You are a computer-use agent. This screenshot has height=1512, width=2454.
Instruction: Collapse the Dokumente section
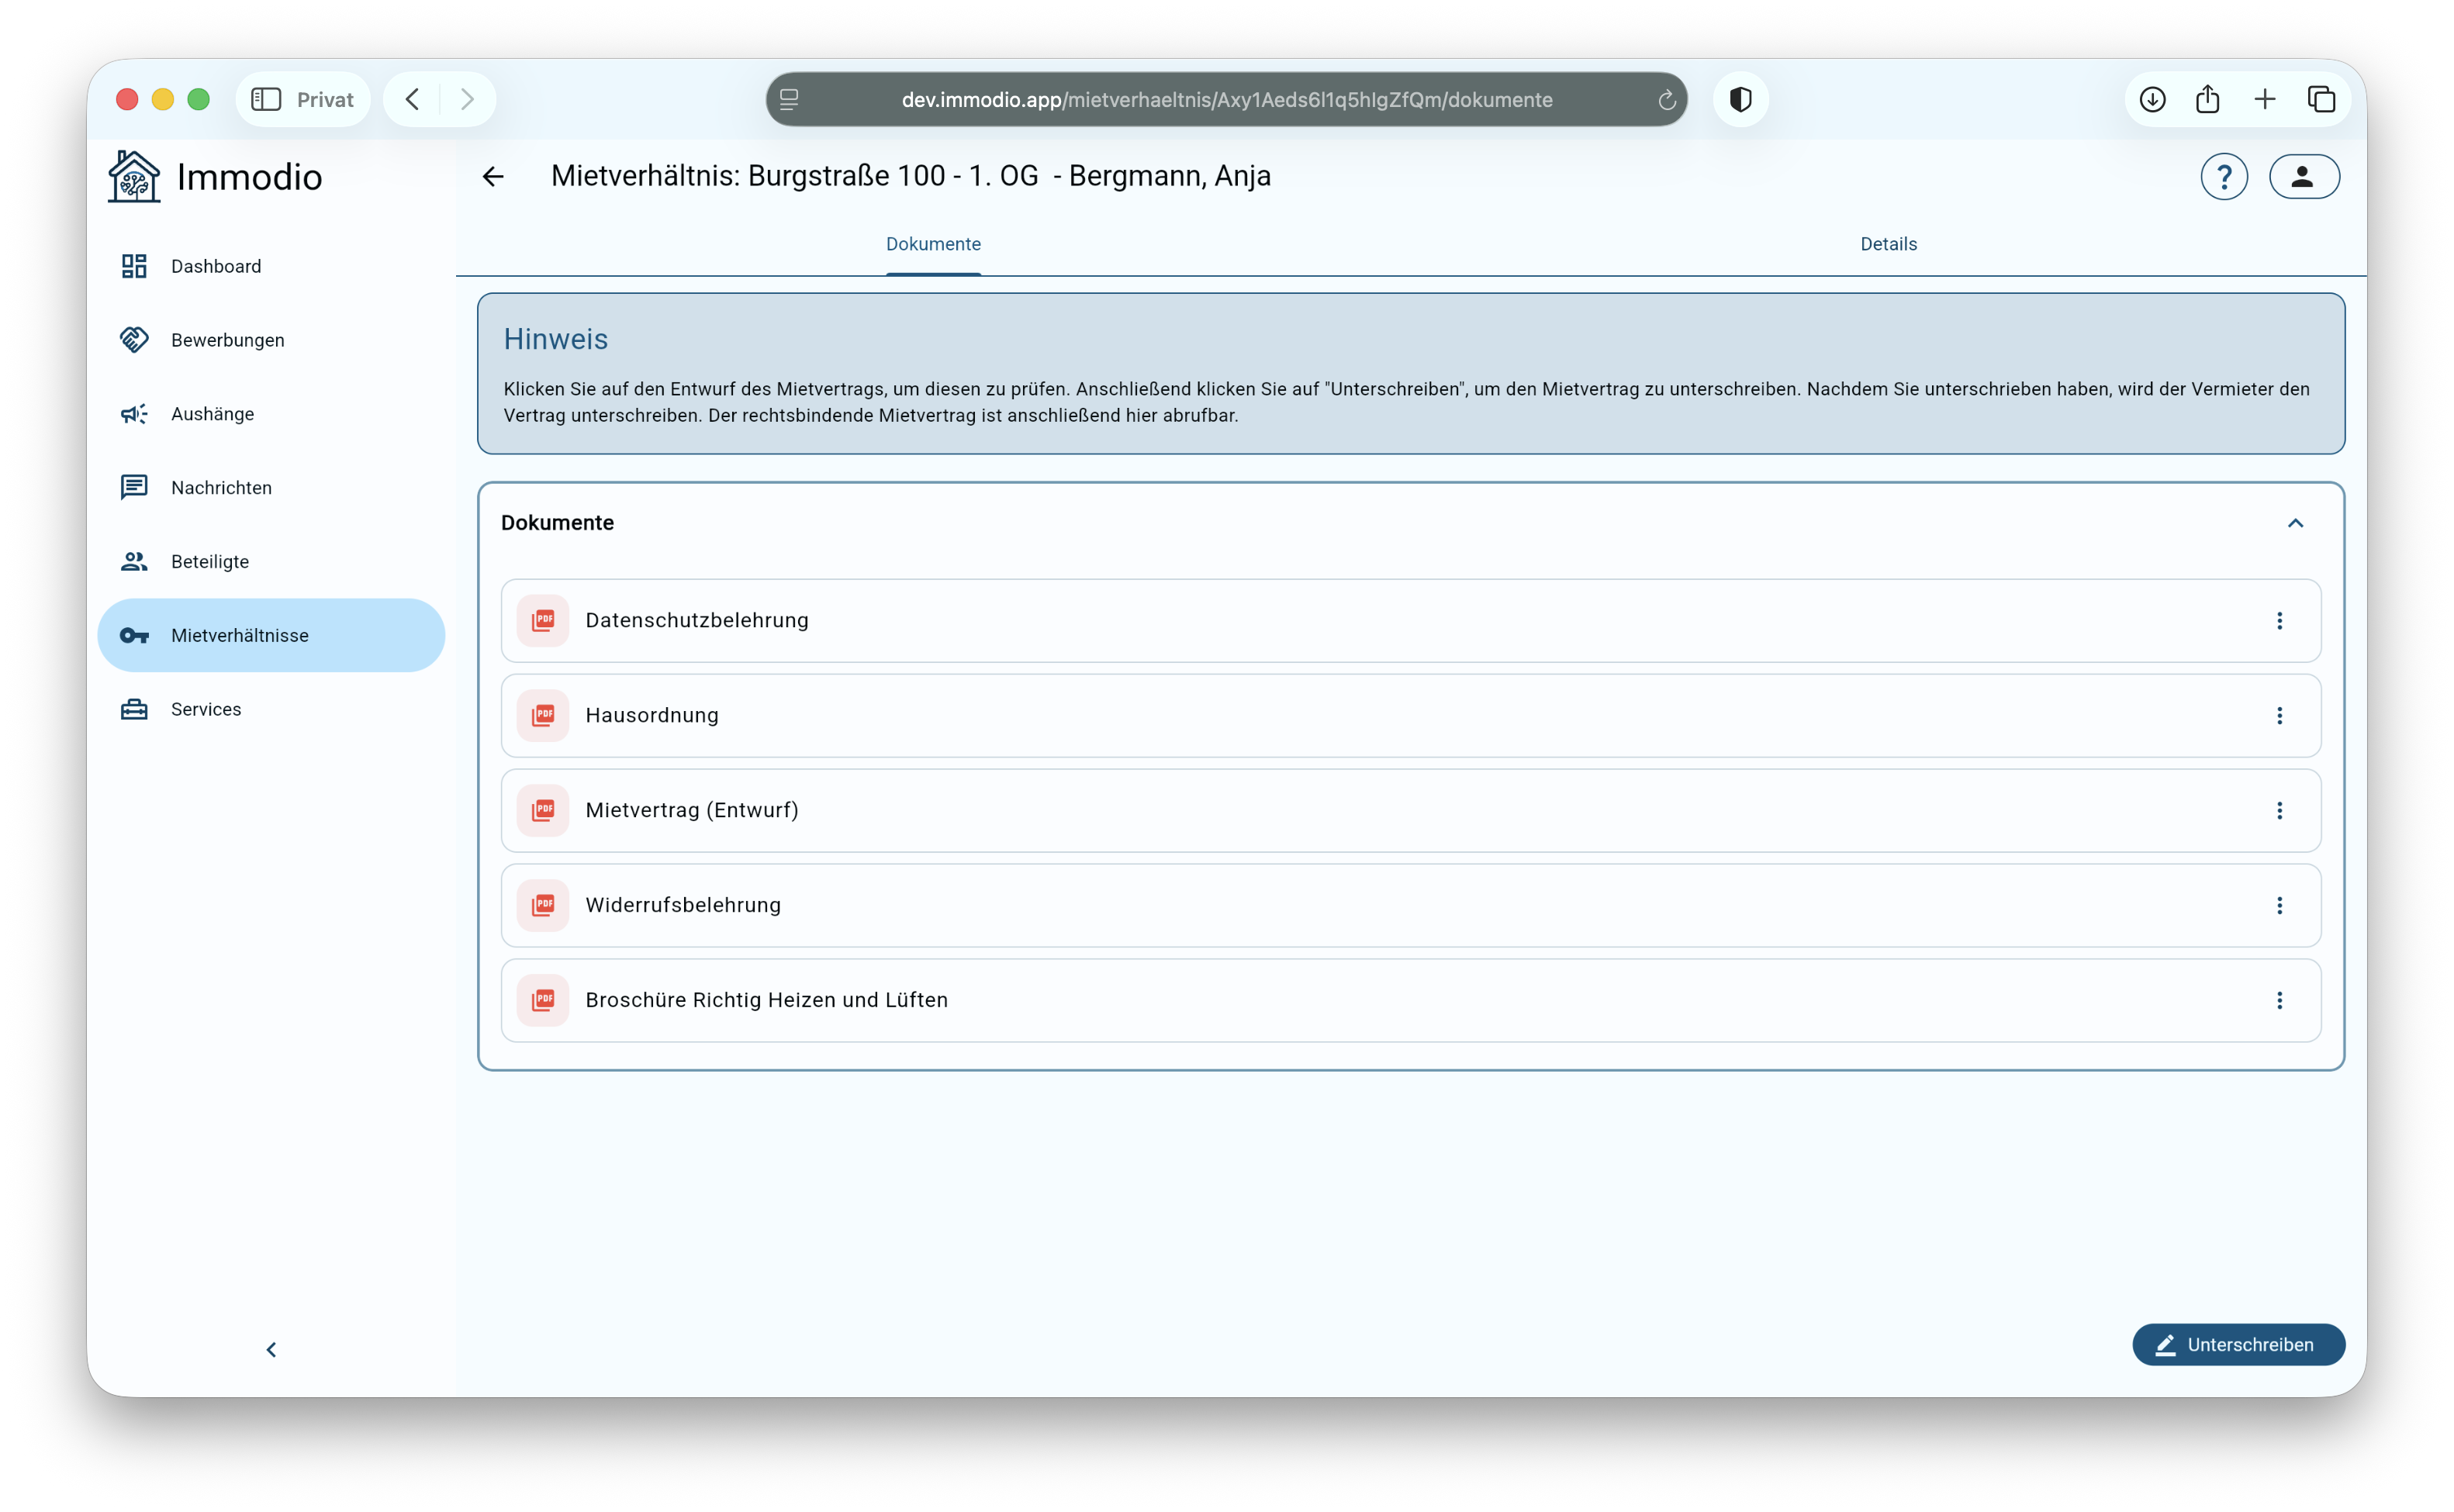click(2295, 523)
